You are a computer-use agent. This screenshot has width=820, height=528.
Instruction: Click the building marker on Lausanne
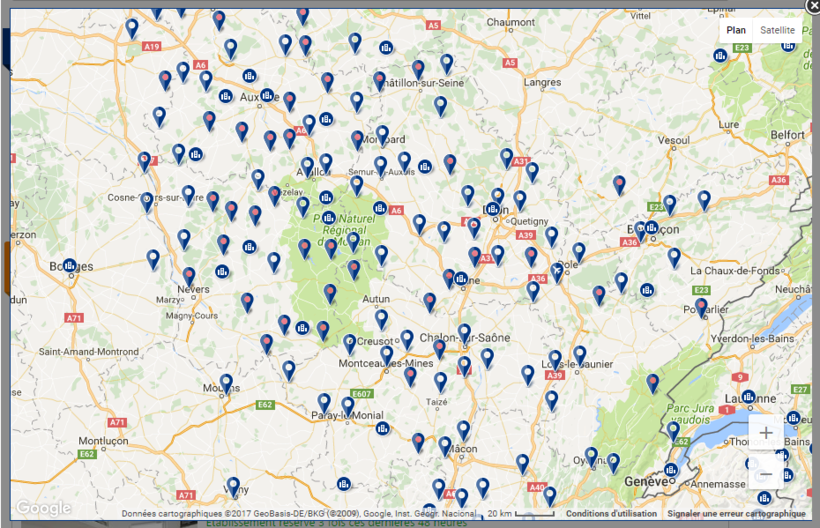click(x=748, y=397)
